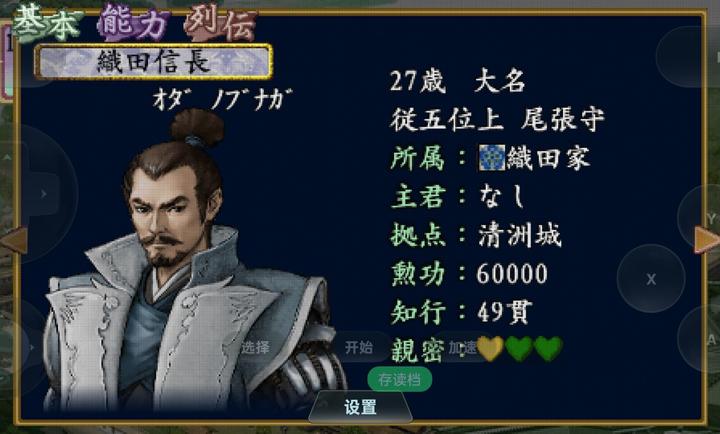The width and height of the screenshot is (720, 434).
Task: Tap the 选择 select button
Action: [256, 347]
